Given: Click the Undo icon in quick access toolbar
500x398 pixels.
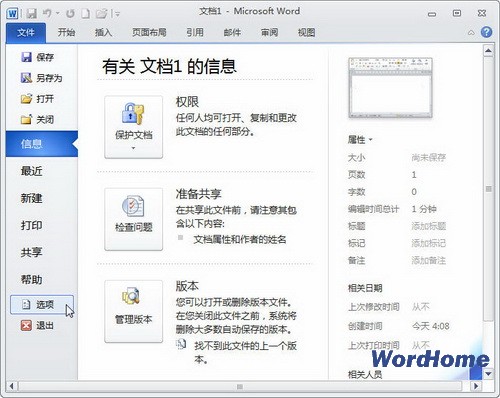Looking at the screenshot, I should click(x=47, y=13).
